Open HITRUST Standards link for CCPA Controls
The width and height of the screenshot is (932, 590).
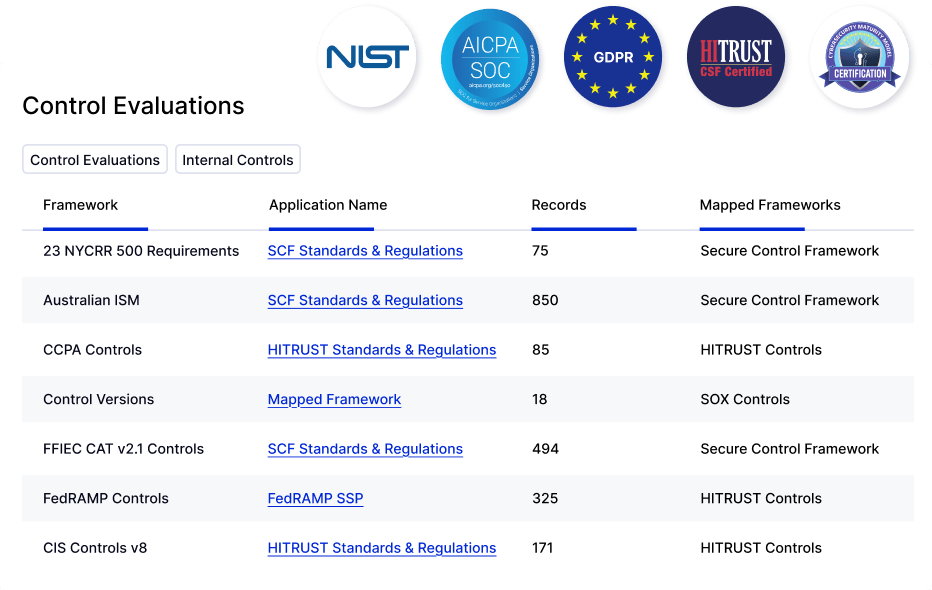(382, 350)
